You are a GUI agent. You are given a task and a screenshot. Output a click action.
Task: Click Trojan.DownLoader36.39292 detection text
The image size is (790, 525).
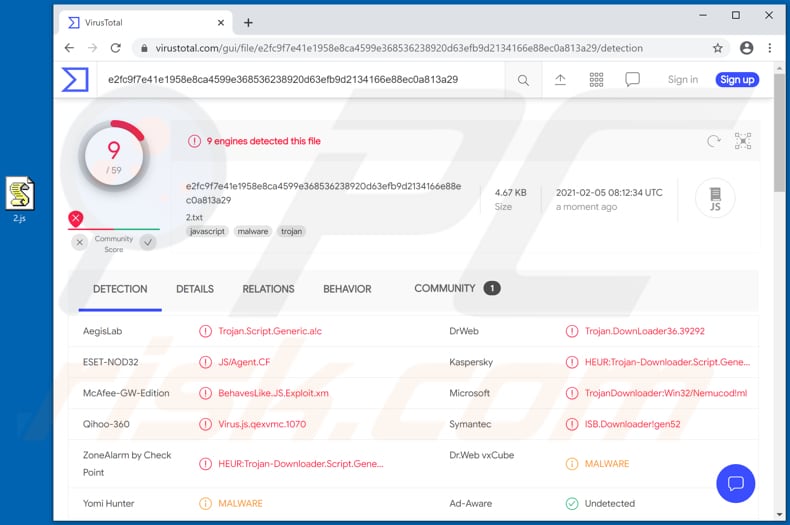(x=644, y=331)
